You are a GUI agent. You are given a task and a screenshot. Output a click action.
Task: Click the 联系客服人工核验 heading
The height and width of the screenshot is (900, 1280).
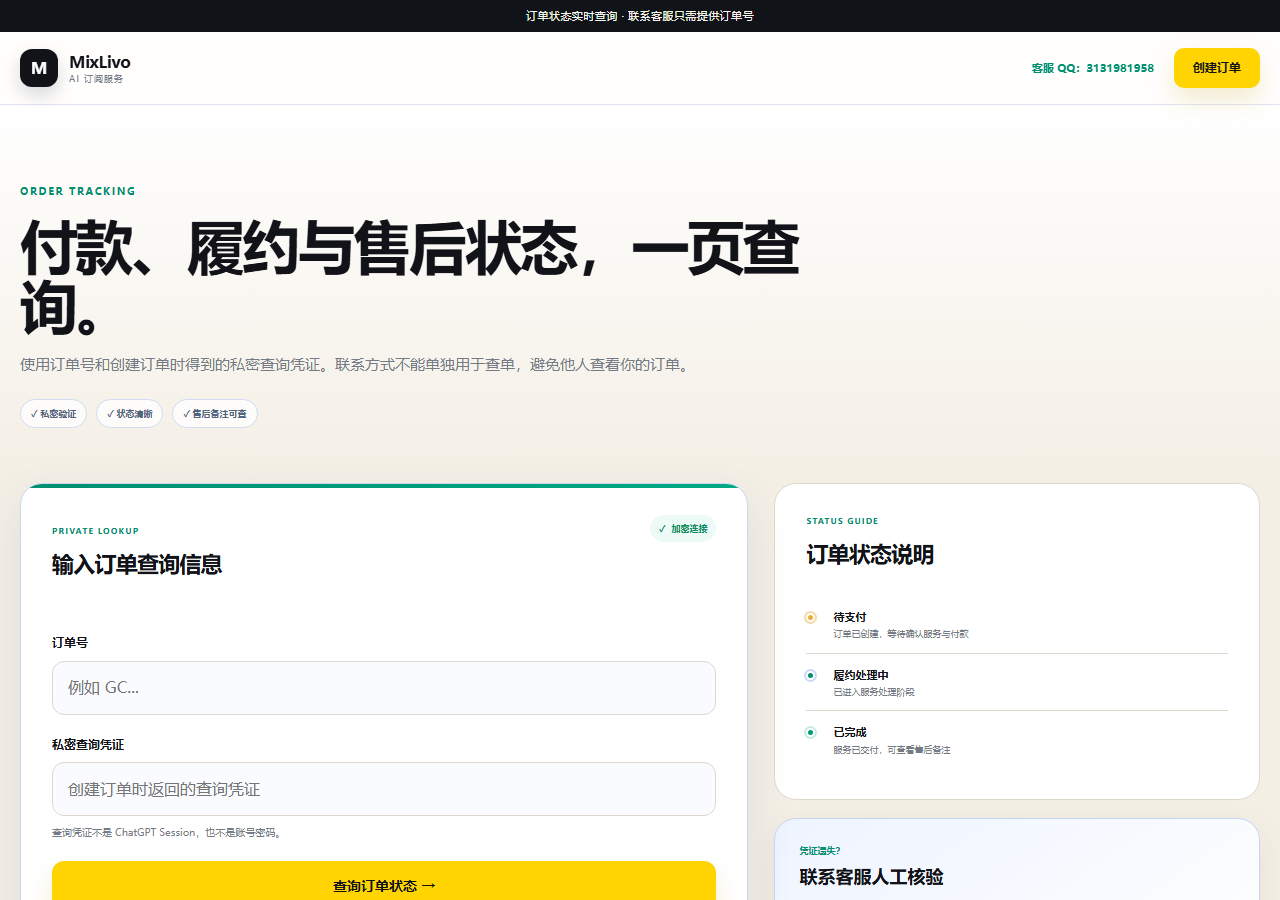871,877
